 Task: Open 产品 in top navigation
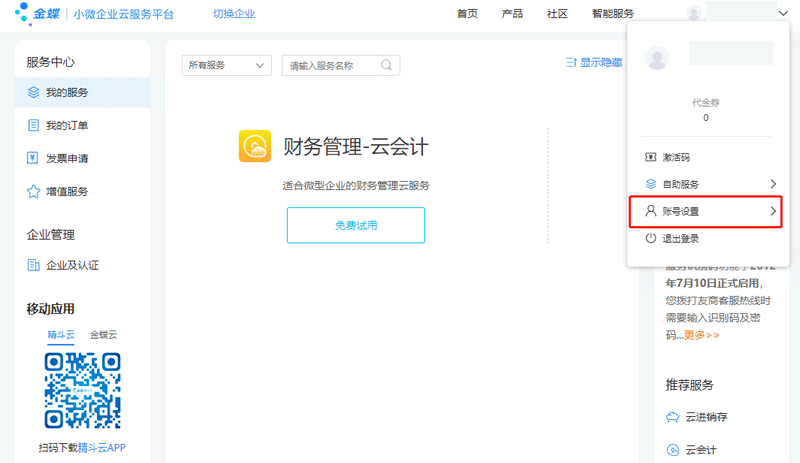(x=512, y=14)
